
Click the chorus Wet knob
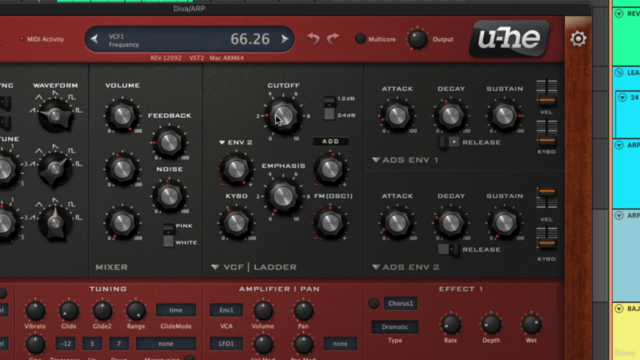click(531, 324)
